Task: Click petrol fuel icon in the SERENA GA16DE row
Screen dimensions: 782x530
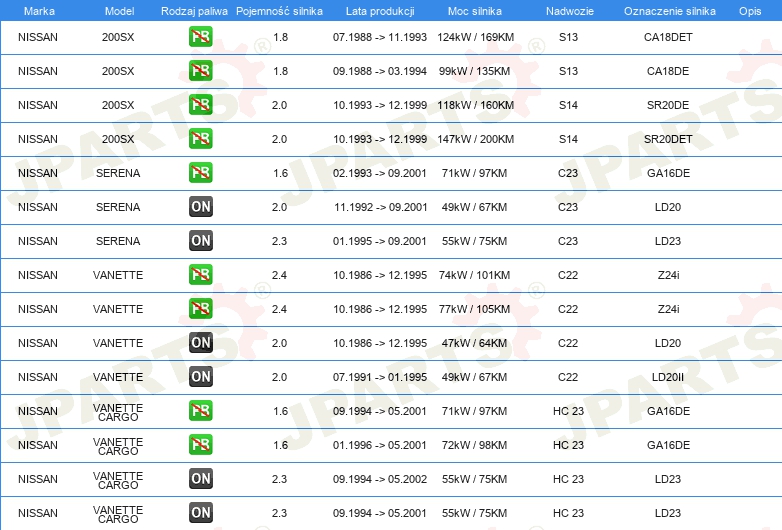Action: [x=200, y=173]
